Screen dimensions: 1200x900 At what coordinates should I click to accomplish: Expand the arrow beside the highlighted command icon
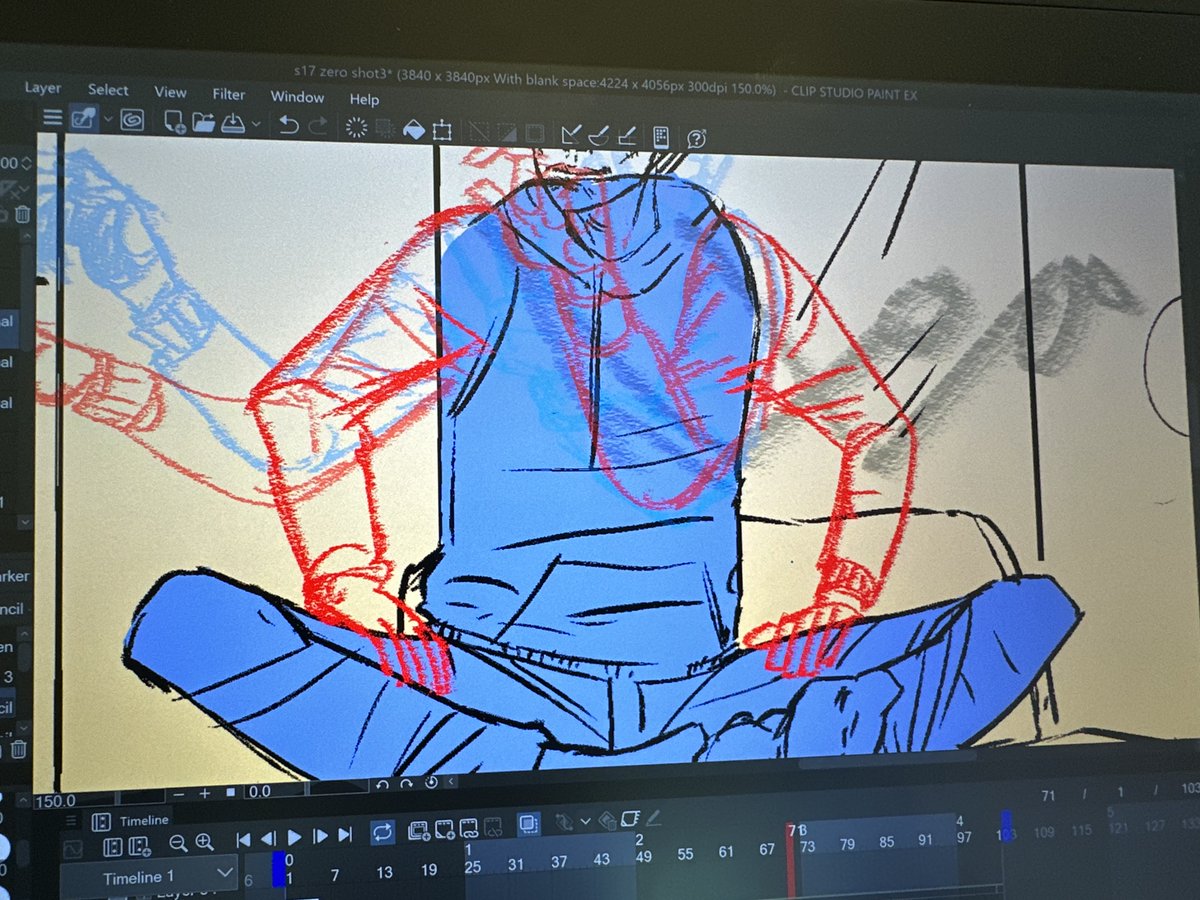pos(106,120)
